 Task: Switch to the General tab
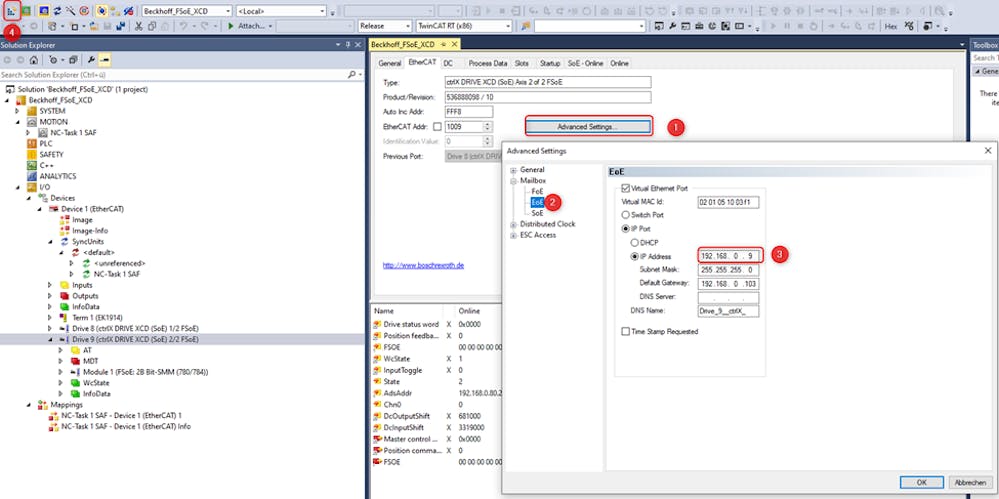coord(389,63)
